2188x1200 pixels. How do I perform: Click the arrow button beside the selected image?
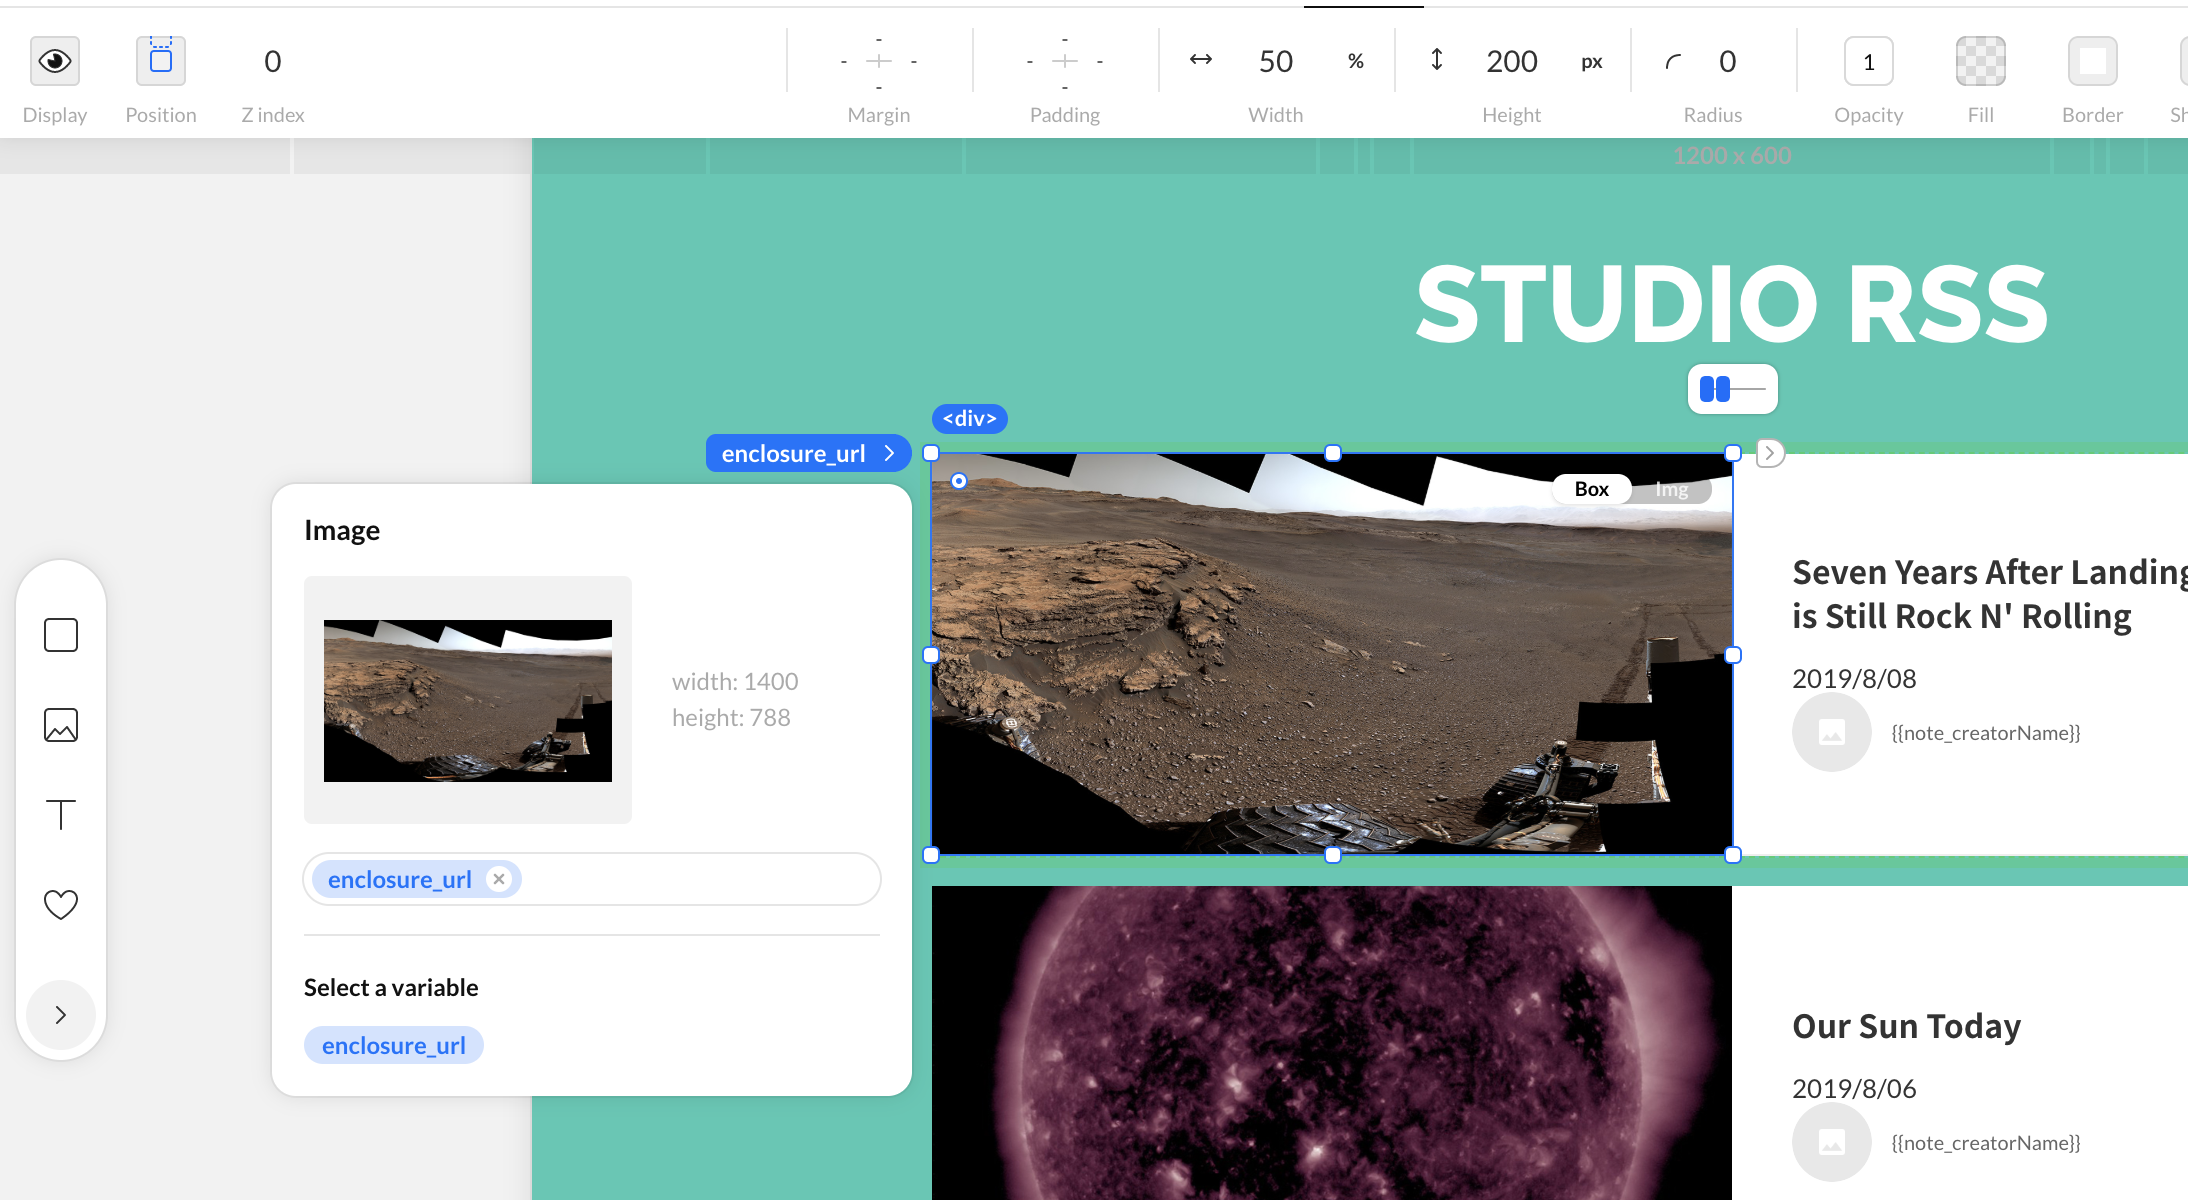click(x=1770, y=453)
